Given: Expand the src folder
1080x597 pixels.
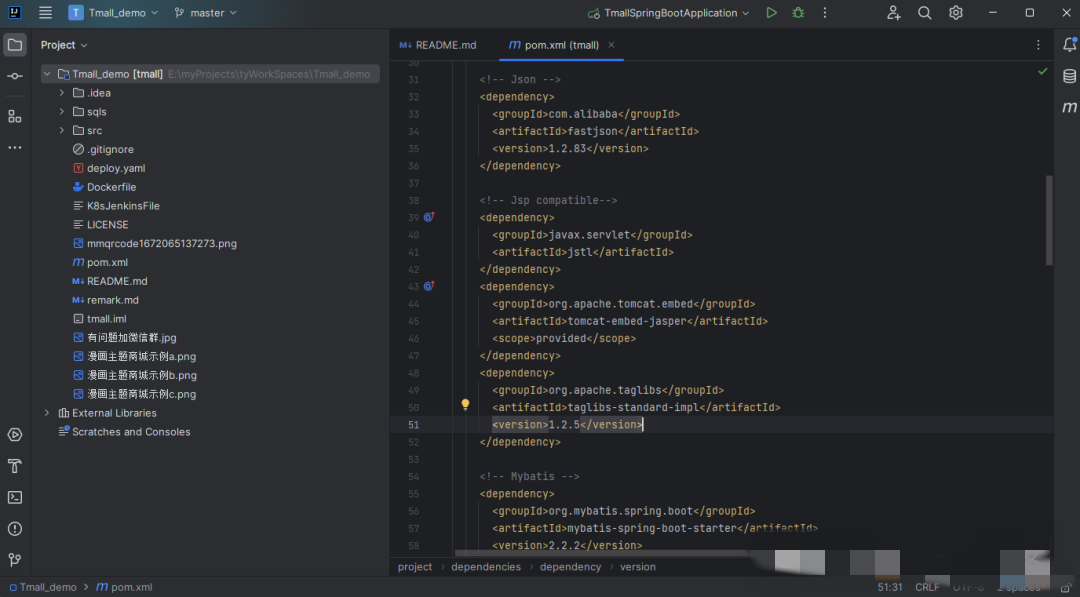Looking at the screenshot, I should point(62,130).
